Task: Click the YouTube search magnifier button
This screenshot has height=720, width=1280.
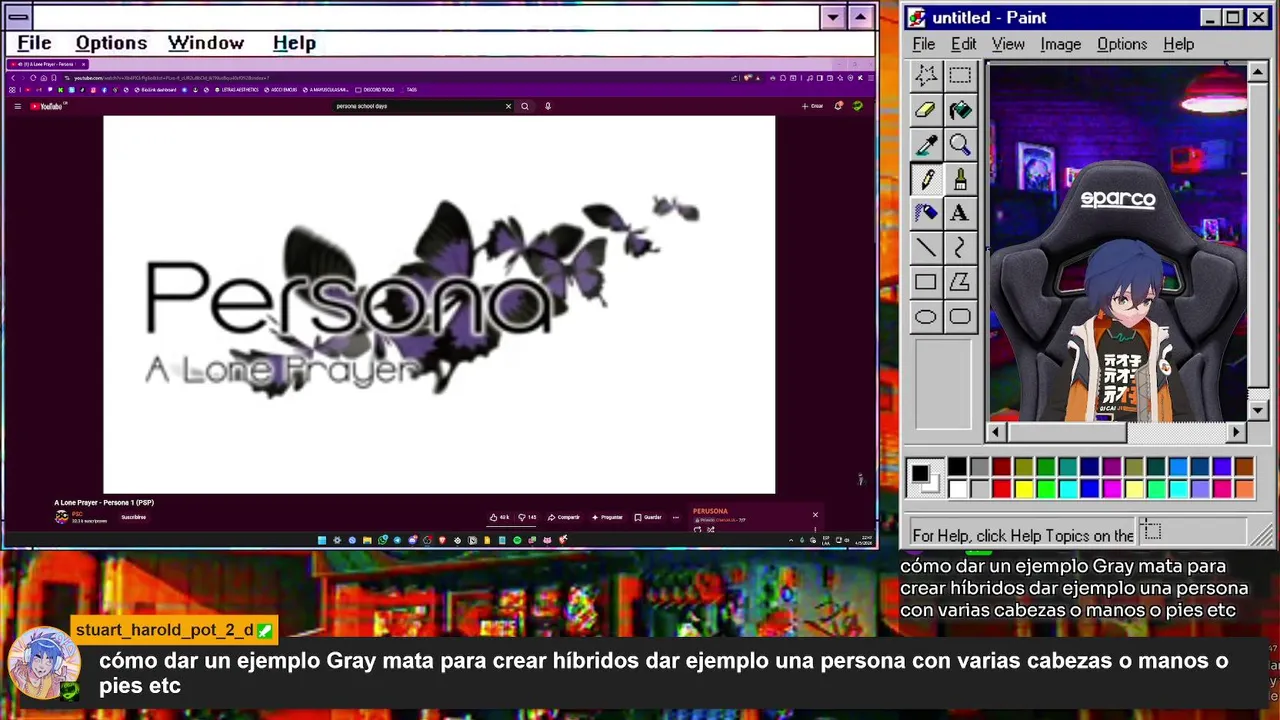Action: [x=524, y=106]
